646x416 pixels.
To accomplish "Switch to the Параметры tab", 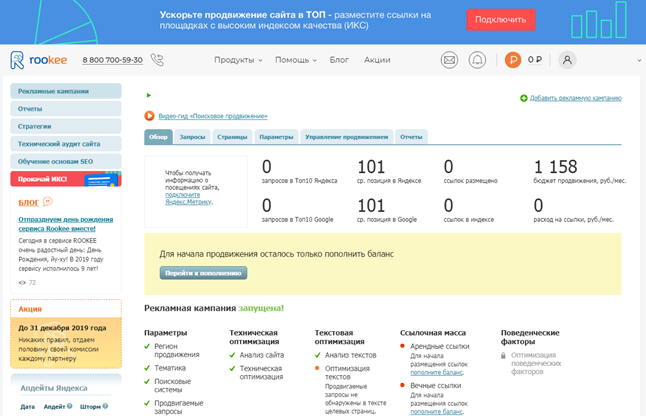I will point(276,137).
